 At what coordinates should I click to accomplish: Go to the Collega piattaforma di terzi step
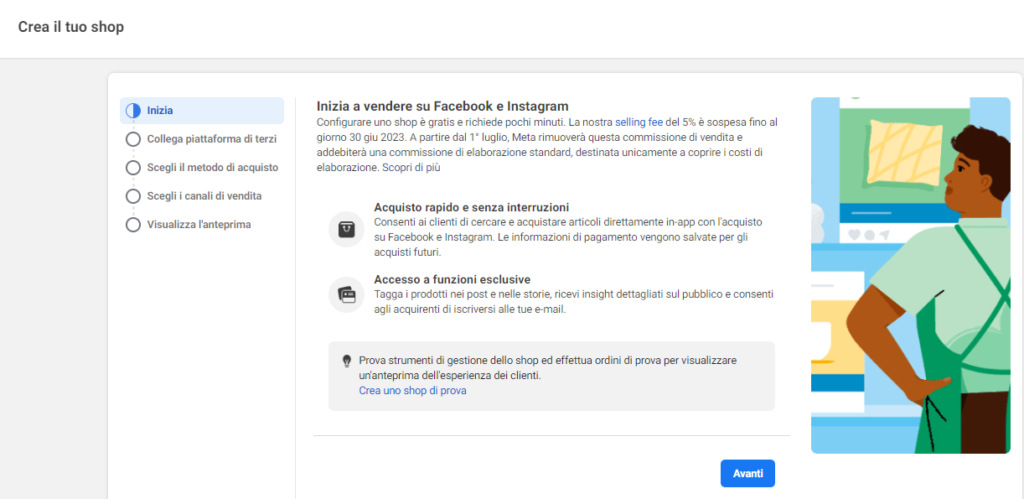(x=211, y=139)
